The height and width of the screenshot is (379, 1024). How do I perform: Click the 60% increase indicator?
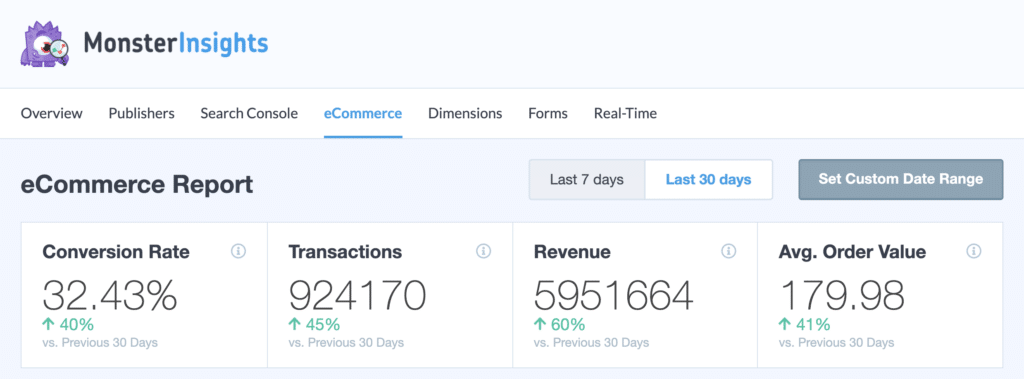[x=560, y=324]
